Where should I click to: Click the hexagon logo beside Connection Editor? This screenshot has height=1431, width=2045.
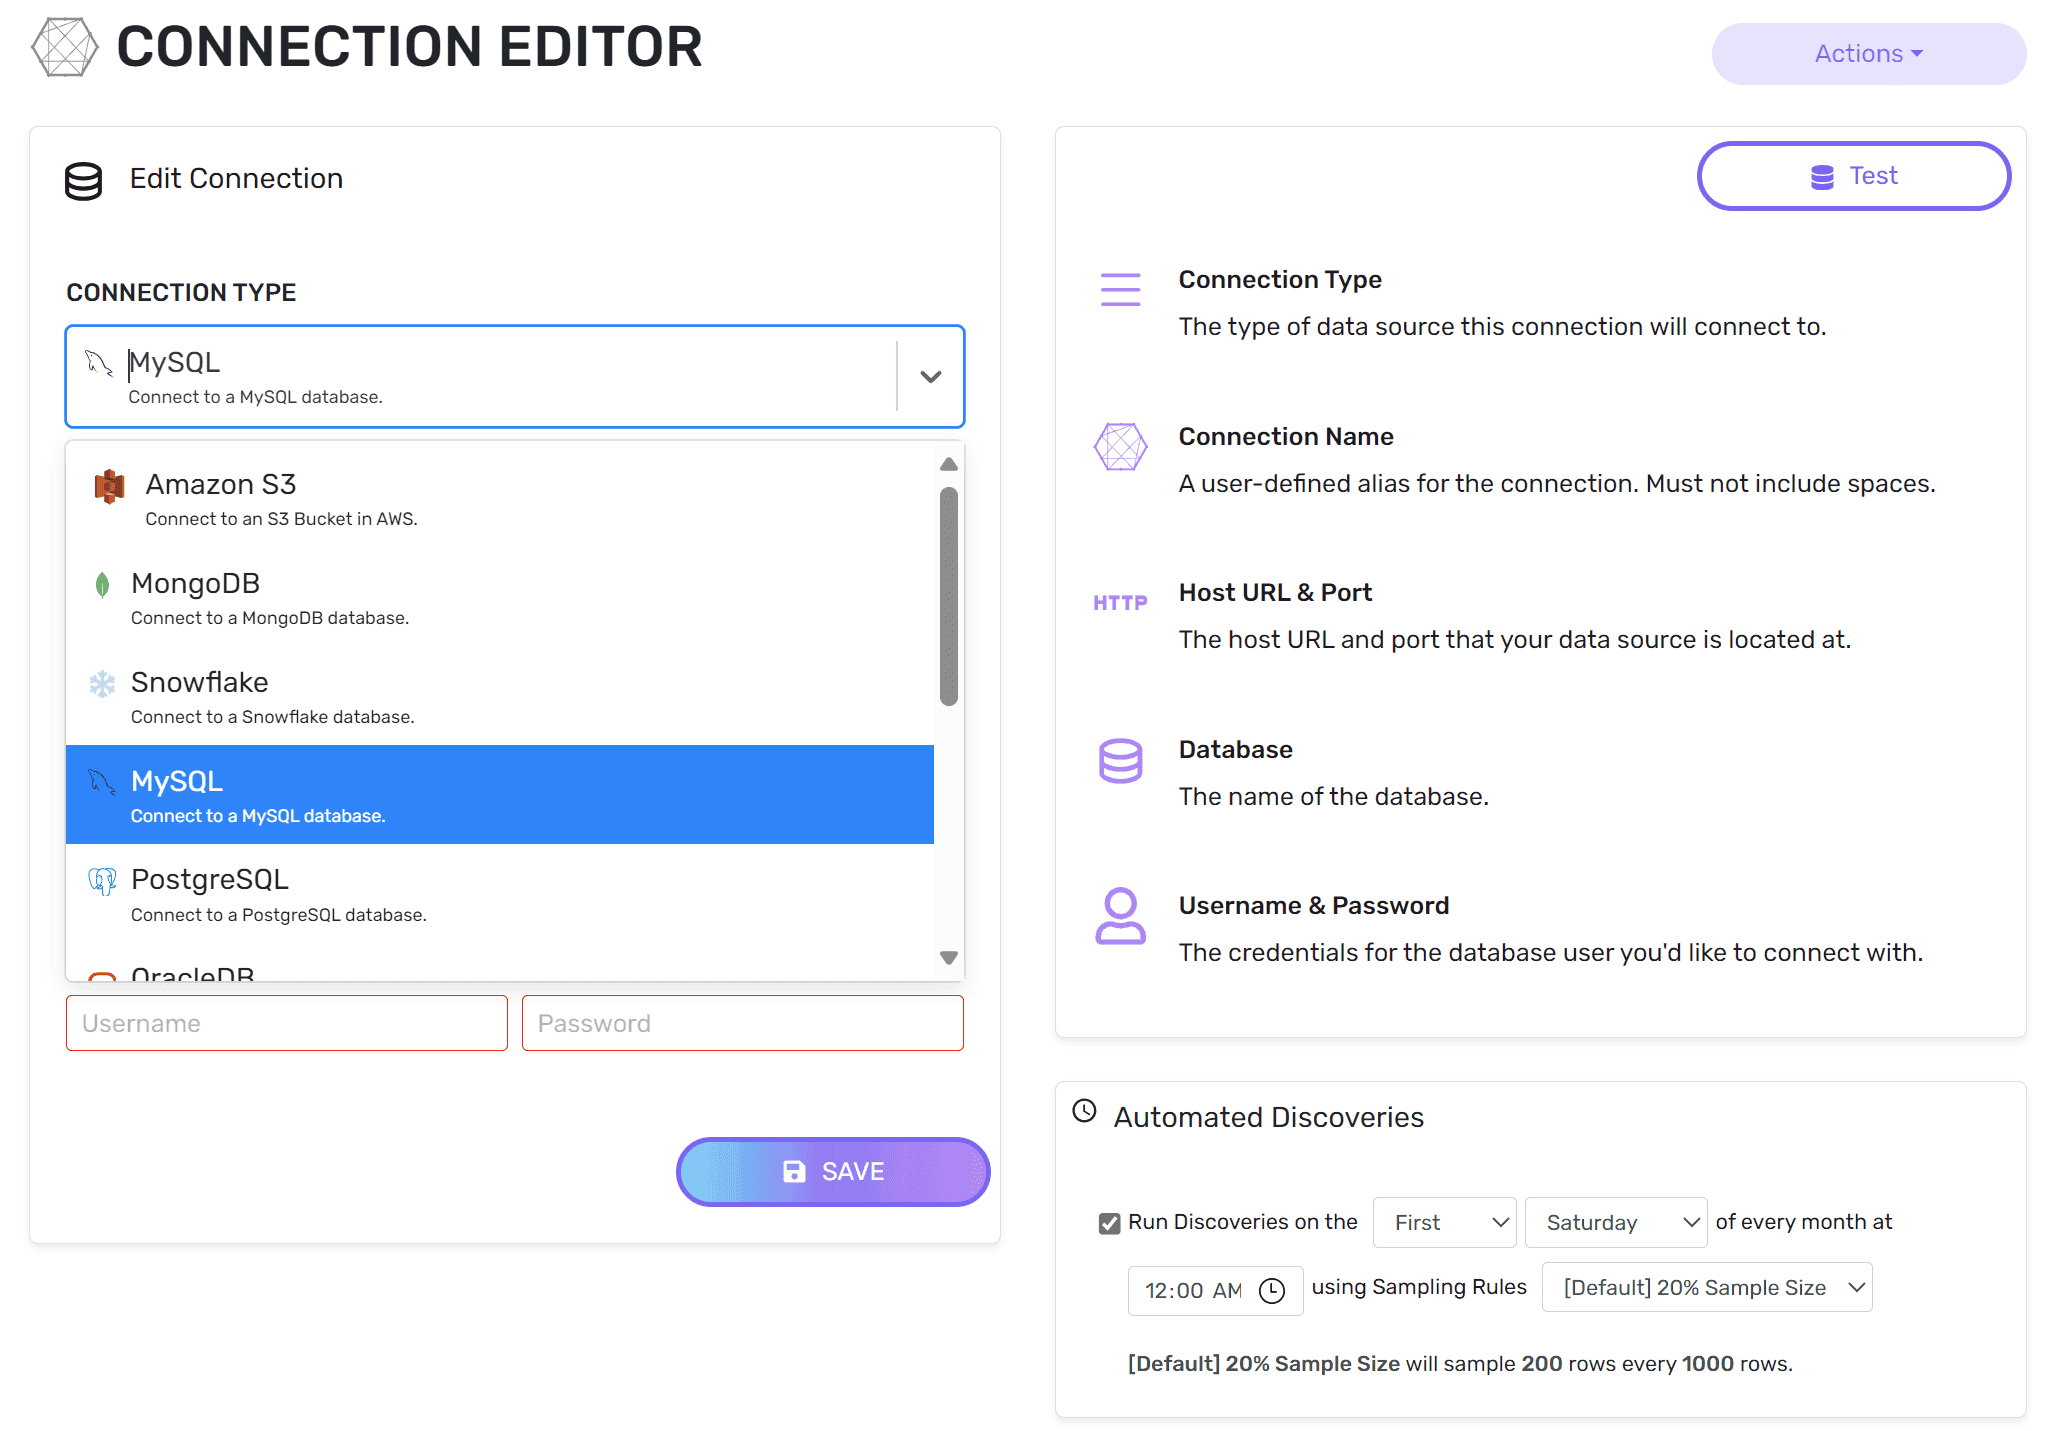65,47
